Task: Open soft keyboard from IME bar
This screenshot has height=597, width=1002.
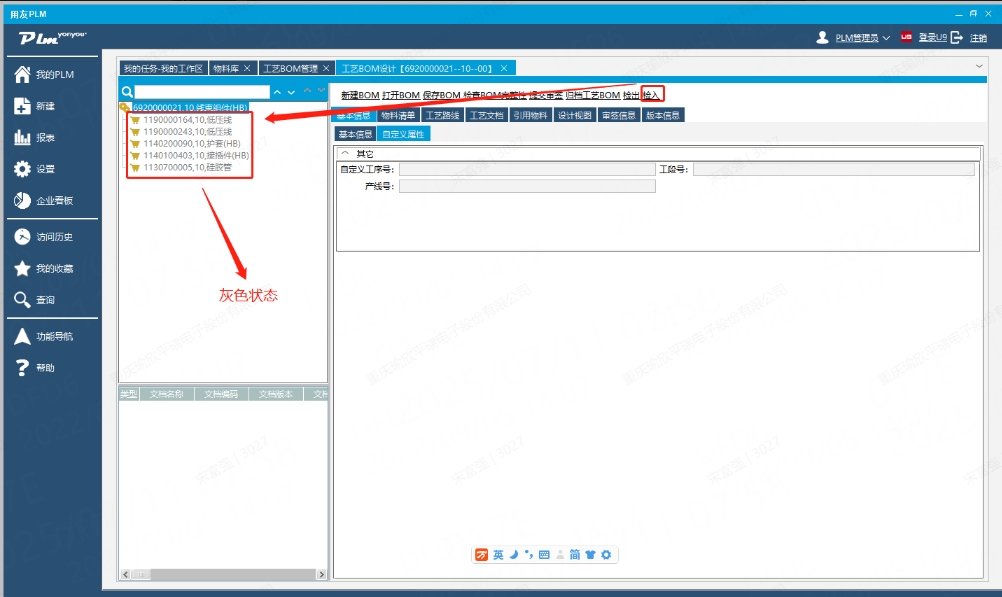Action: [544, 555]
